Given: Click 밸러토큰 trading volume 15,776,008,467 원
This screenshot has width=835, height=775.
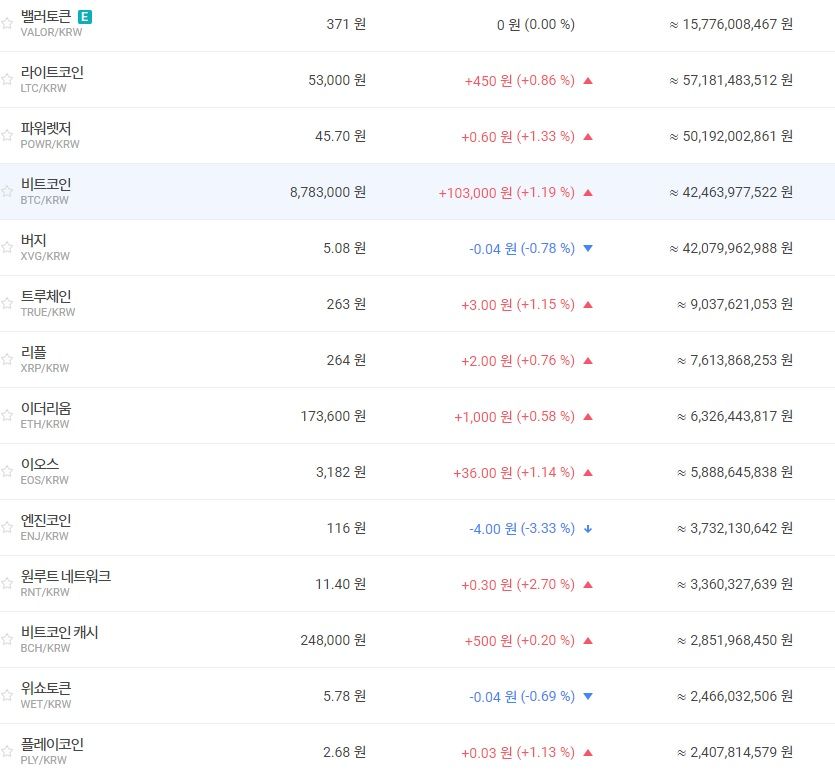Looking at the screenshot, I should [731, 24].
